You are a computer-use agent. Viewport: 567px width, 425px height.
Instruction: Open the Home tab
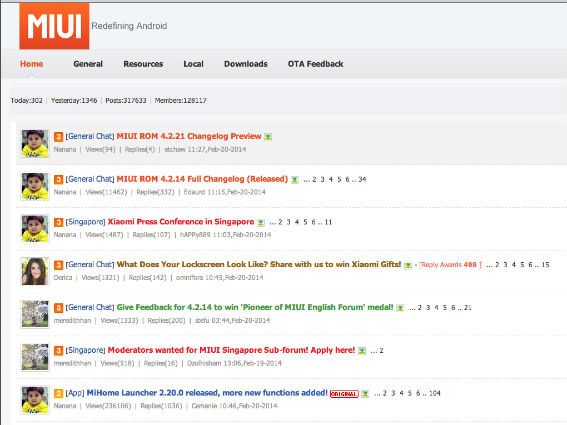coord(31,64)
